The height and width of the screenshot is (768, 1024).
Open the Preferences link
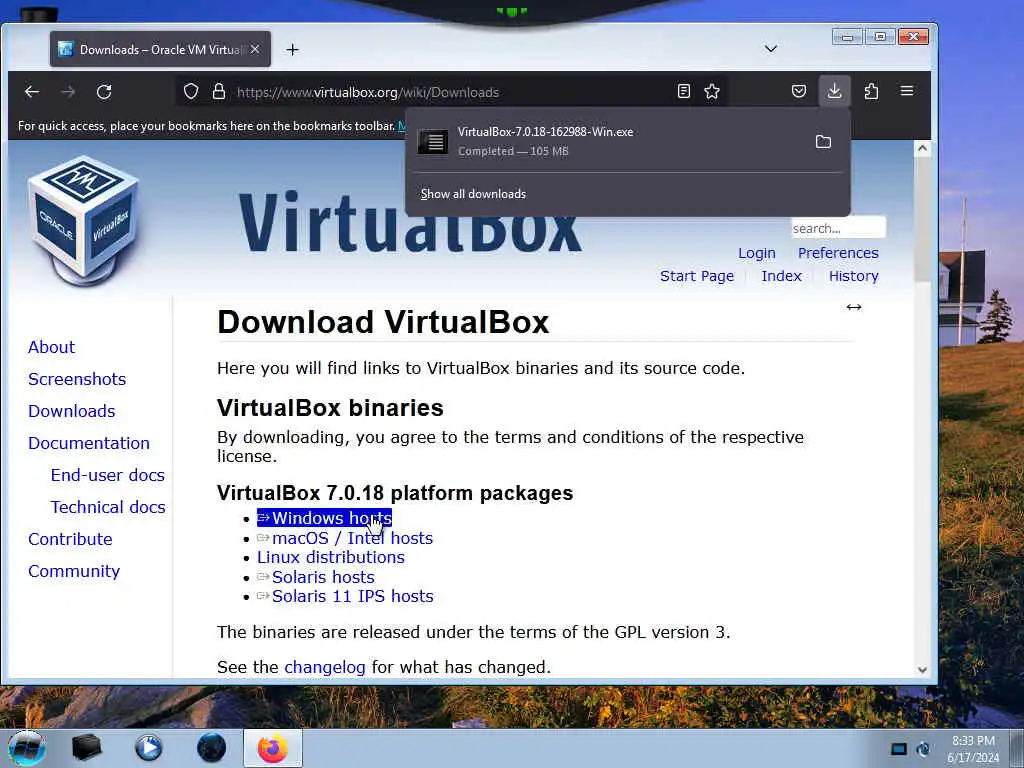838,253
